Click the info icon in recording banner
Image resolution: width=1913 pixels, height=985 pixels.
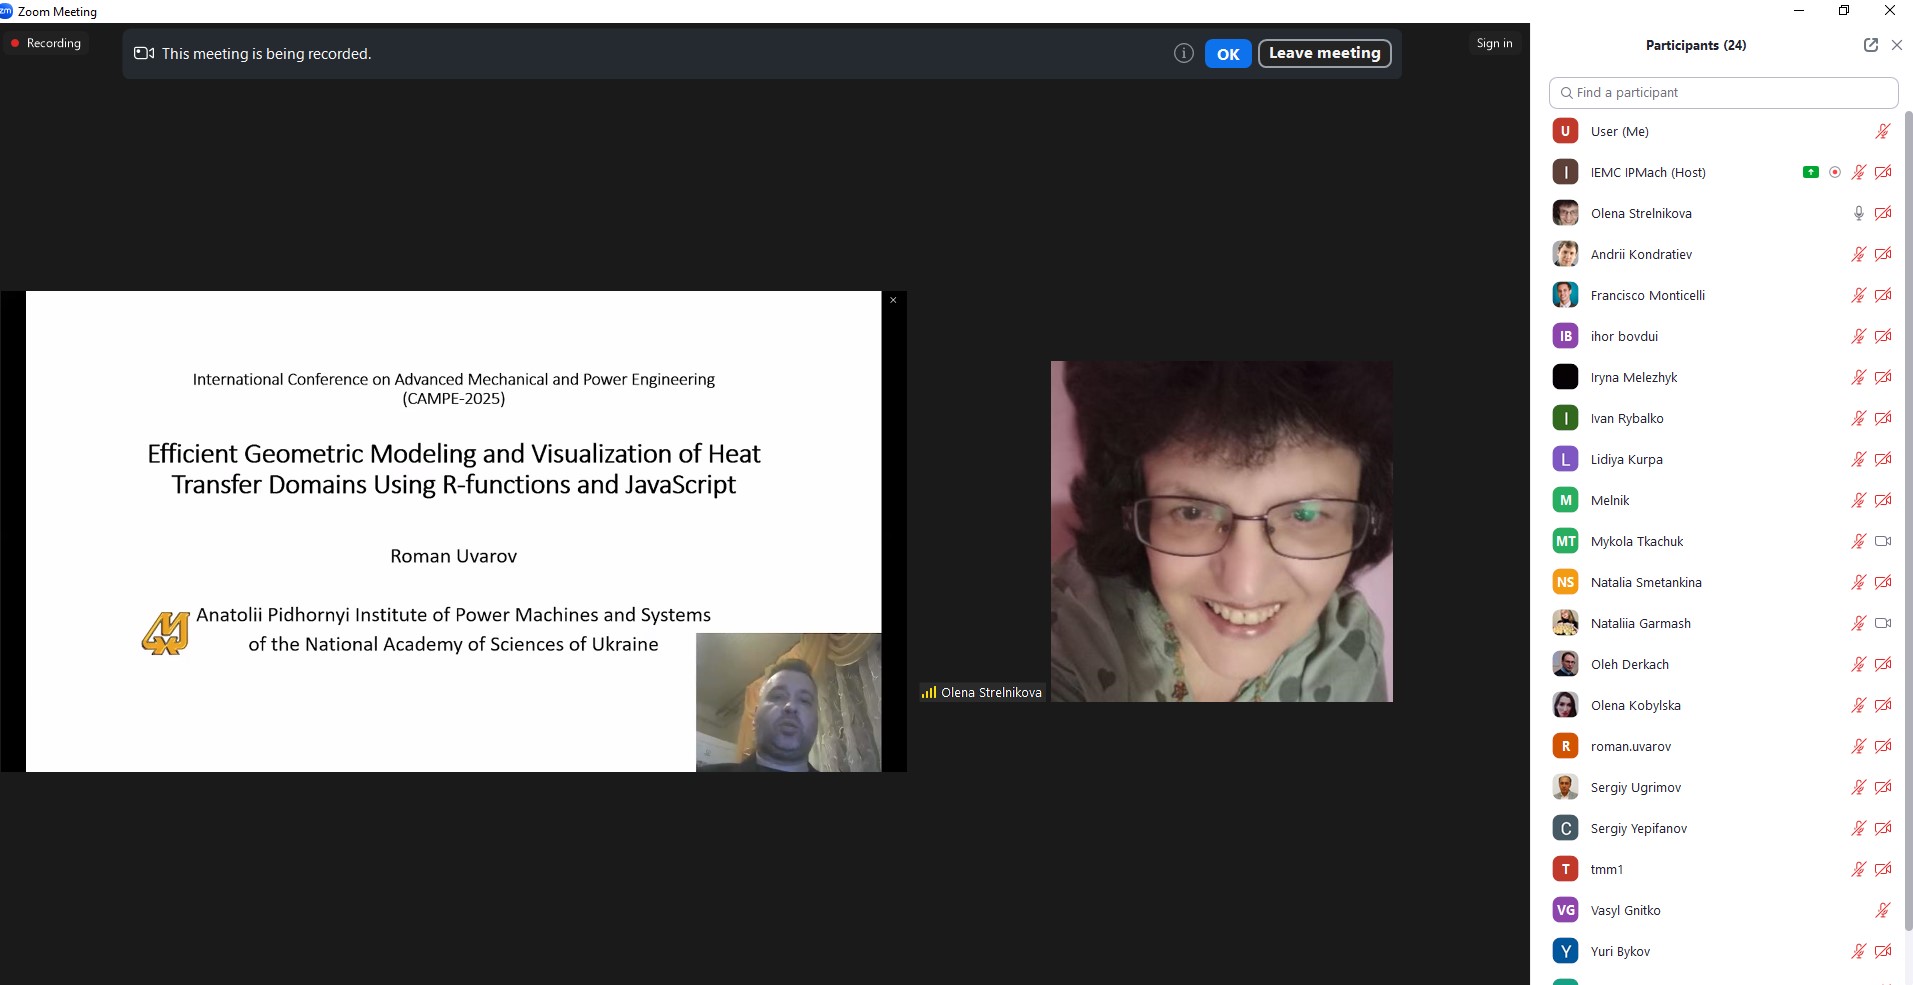click(x=1183, y=54)
